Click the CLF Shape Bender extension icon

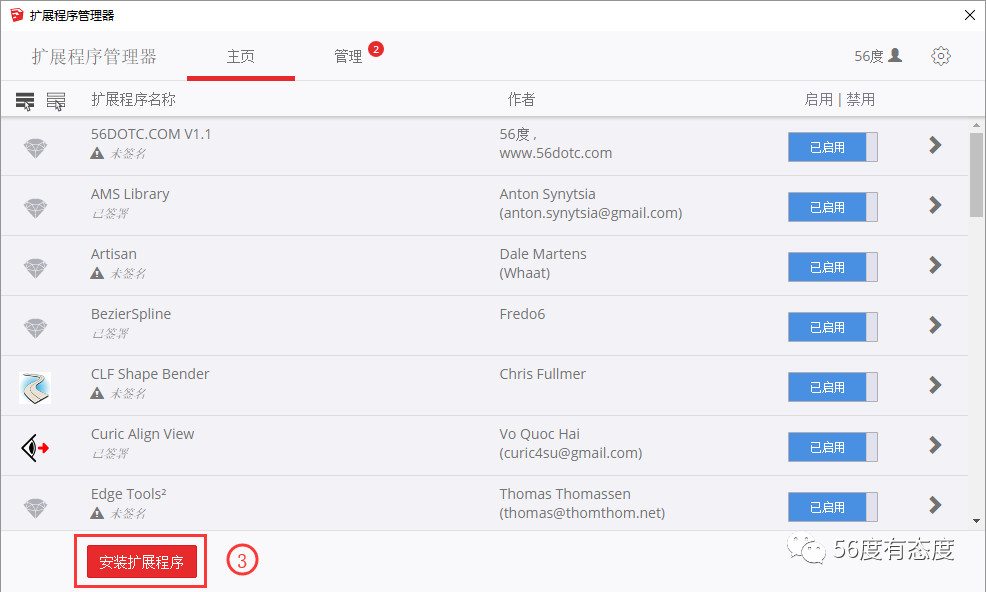point(35,387)
